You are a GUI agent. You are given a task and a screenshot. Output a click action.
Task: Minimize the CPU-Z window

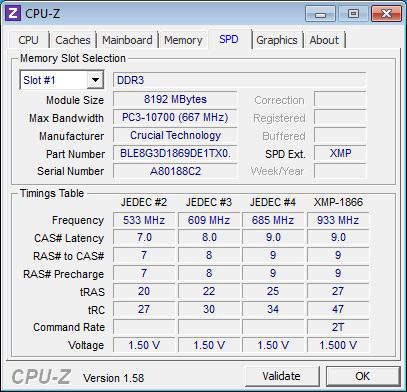click(x=320, y=14)
